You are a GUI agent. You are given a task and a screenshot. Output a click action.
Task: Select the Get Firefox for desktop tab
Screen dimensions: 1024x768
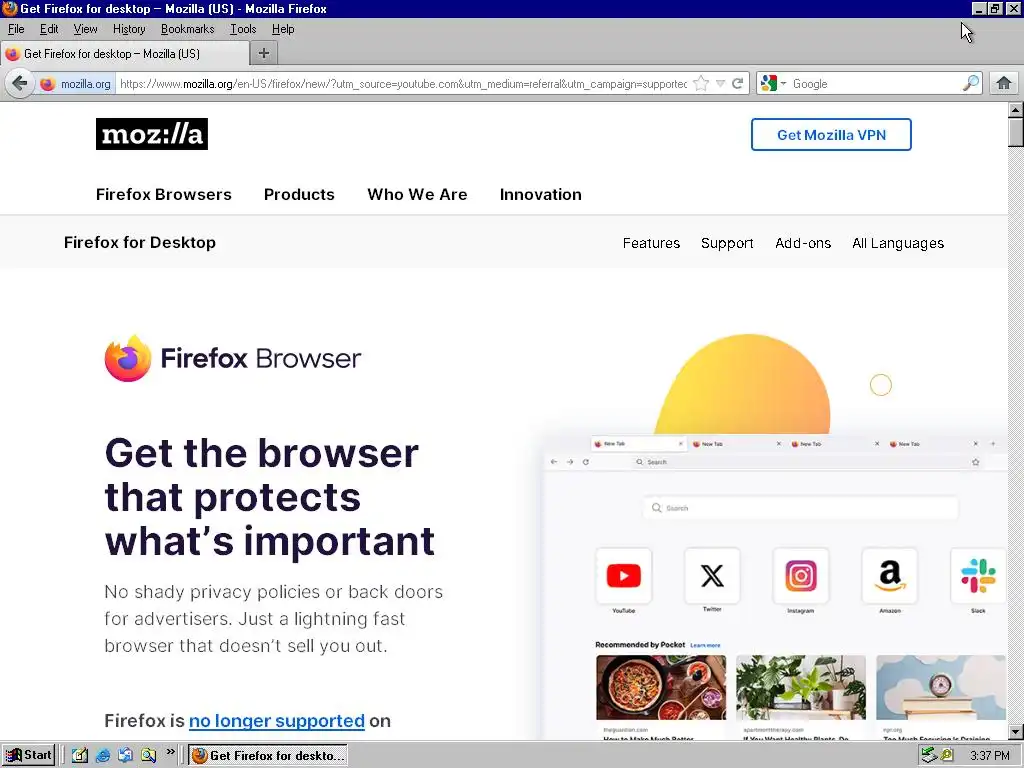click(x=124, y=54)
